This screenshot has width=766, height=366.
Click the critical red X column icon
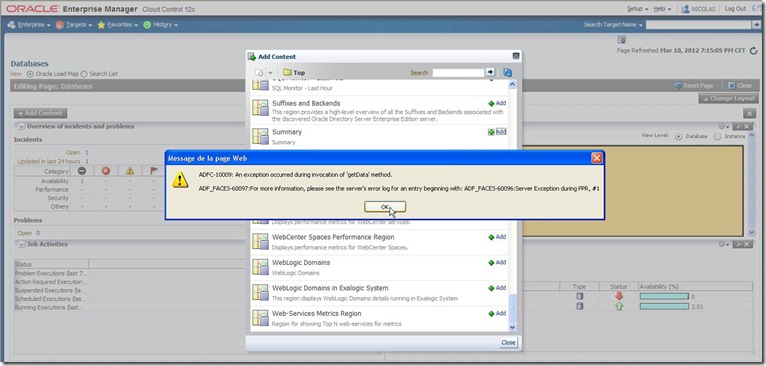(x=106, y=171)
